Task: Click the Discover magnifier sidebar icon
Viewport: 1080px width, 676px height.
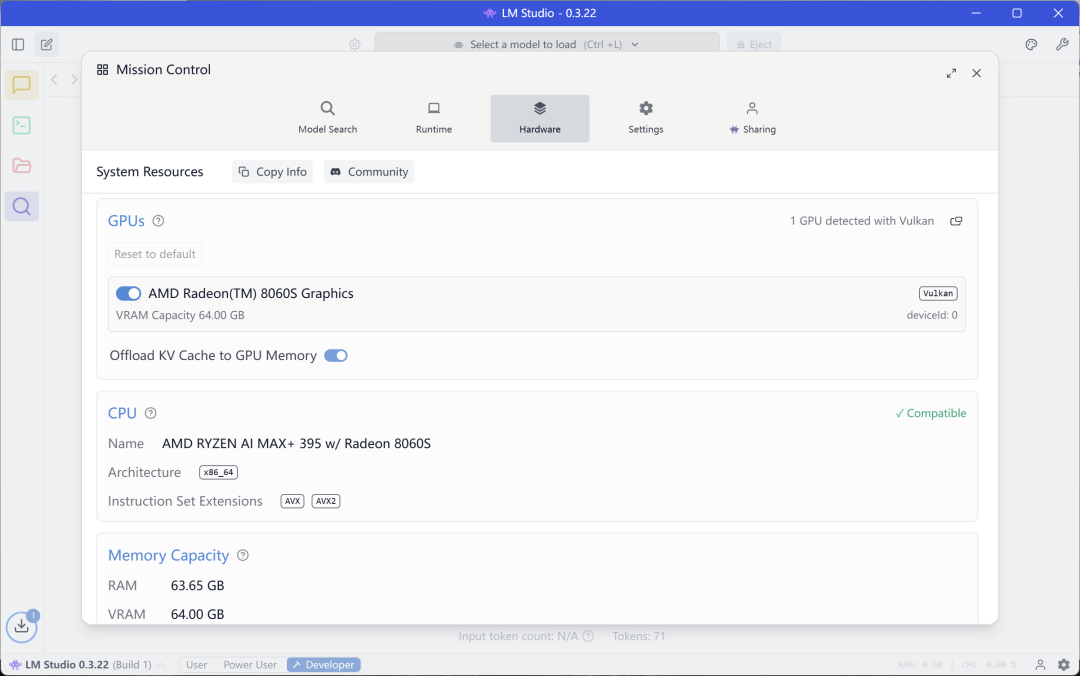Action: (x=21, y=206)
